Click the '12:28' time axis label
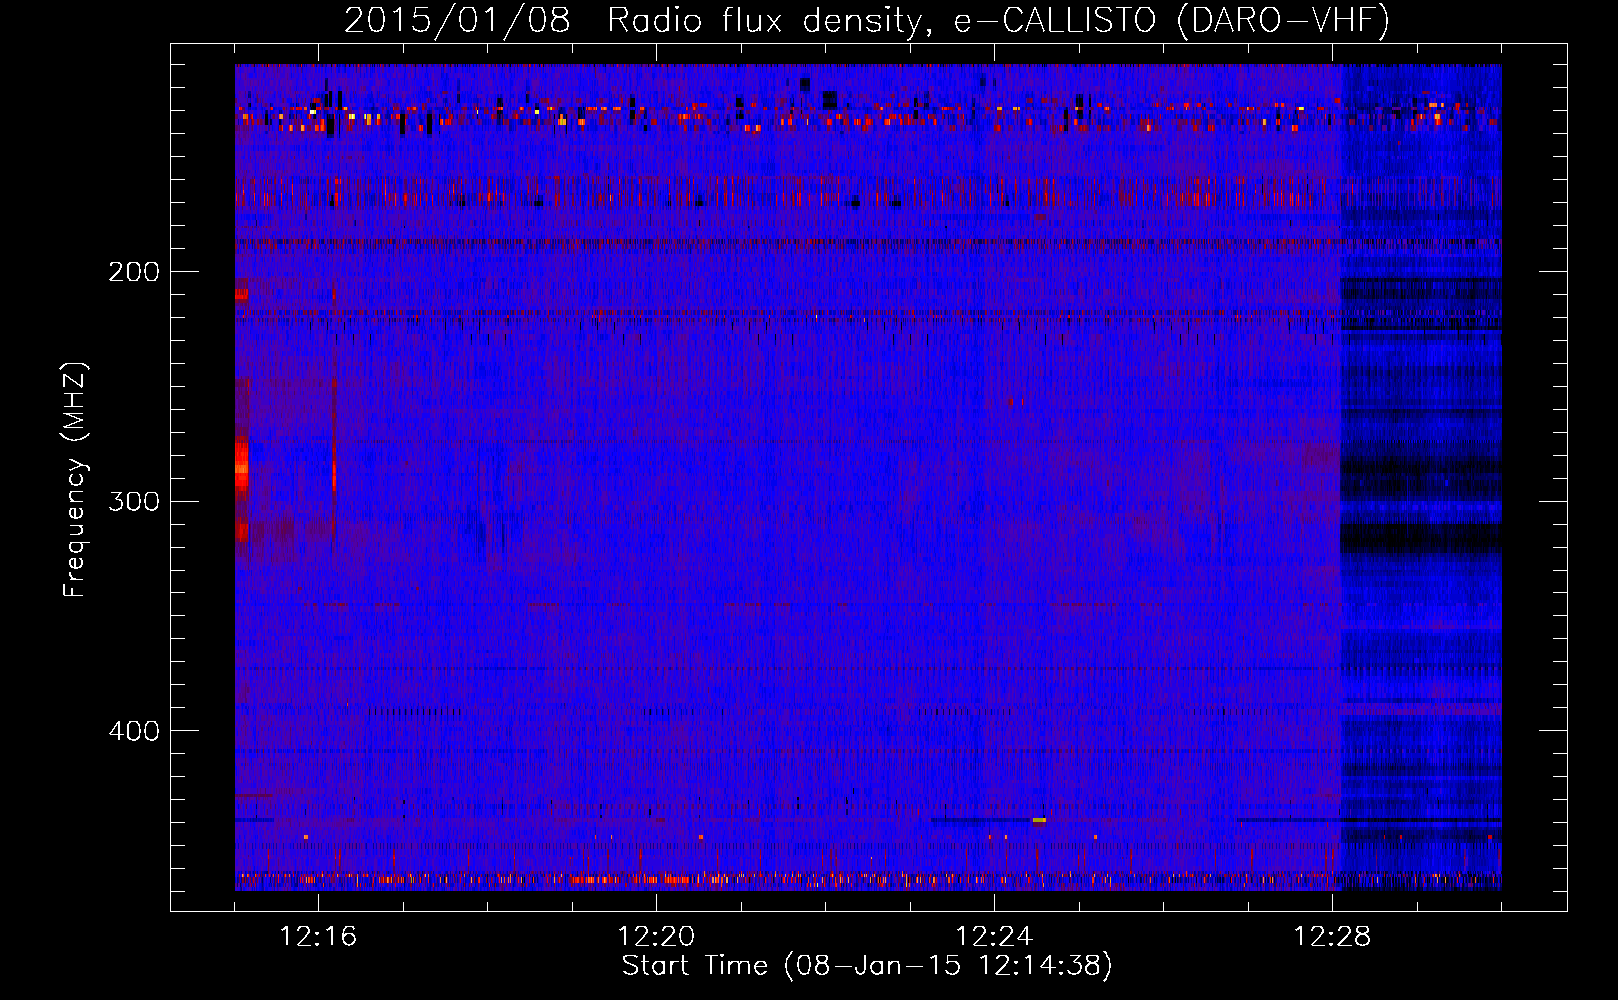This screenshot has height=1000, width=1618. pyautogui.click(x=1332, y=937)
